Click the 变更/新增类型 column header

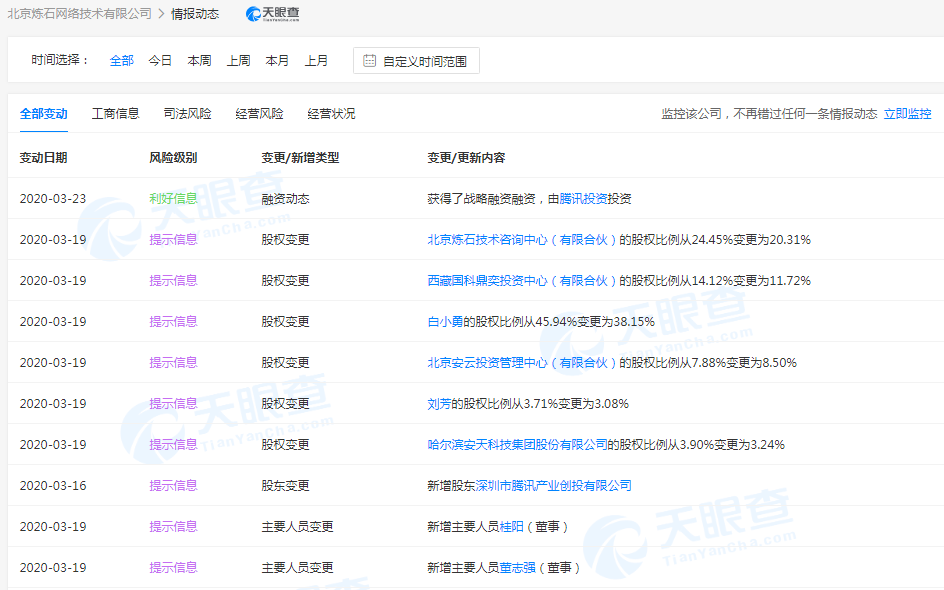(300, 158)
